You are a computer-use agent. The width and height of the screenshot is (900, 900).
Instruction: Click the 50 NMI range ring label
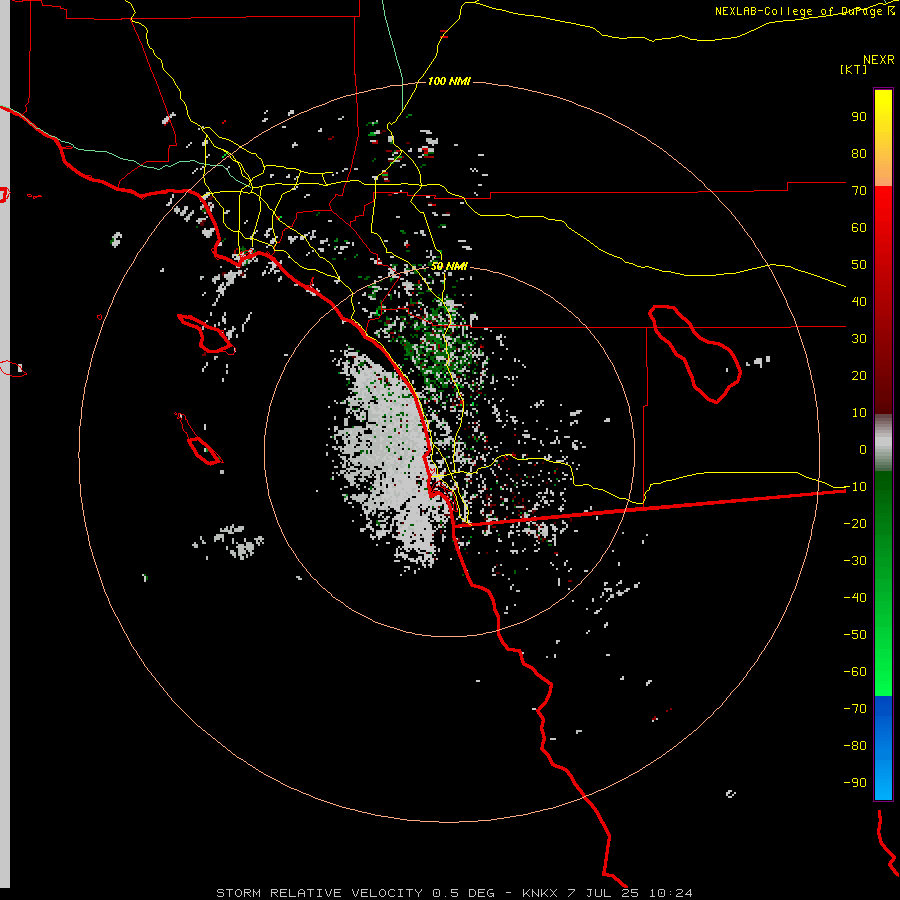pos(449,266)
